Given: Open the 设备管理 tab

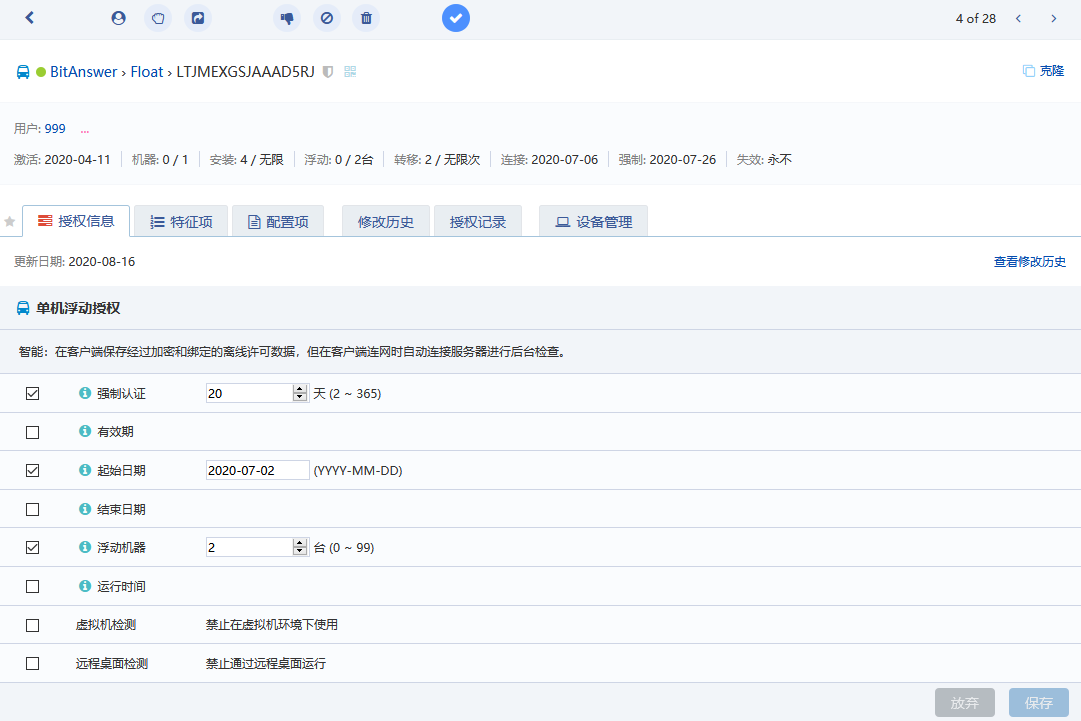Looking at the screenshot, I should 594,222.
